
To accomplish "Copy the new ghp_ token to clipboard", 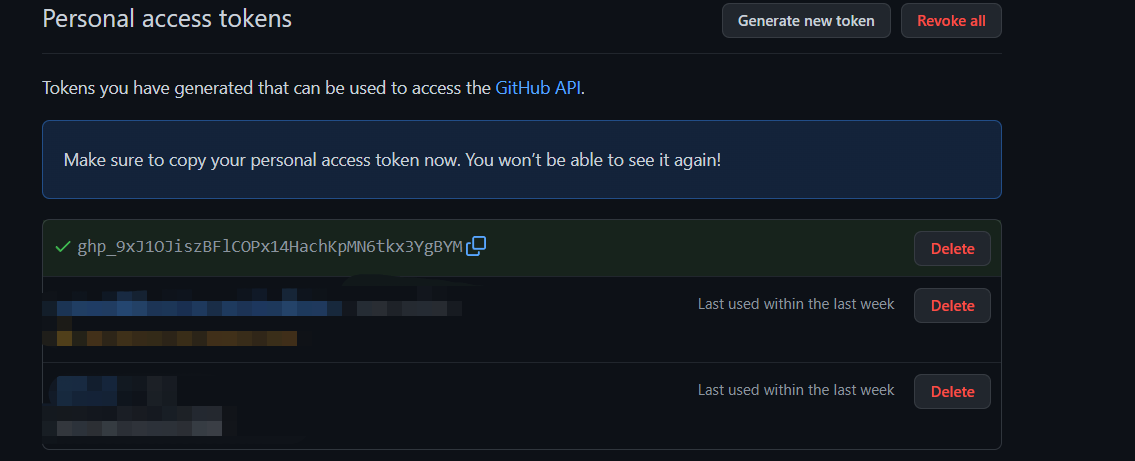I will click(x=476, y=247).
